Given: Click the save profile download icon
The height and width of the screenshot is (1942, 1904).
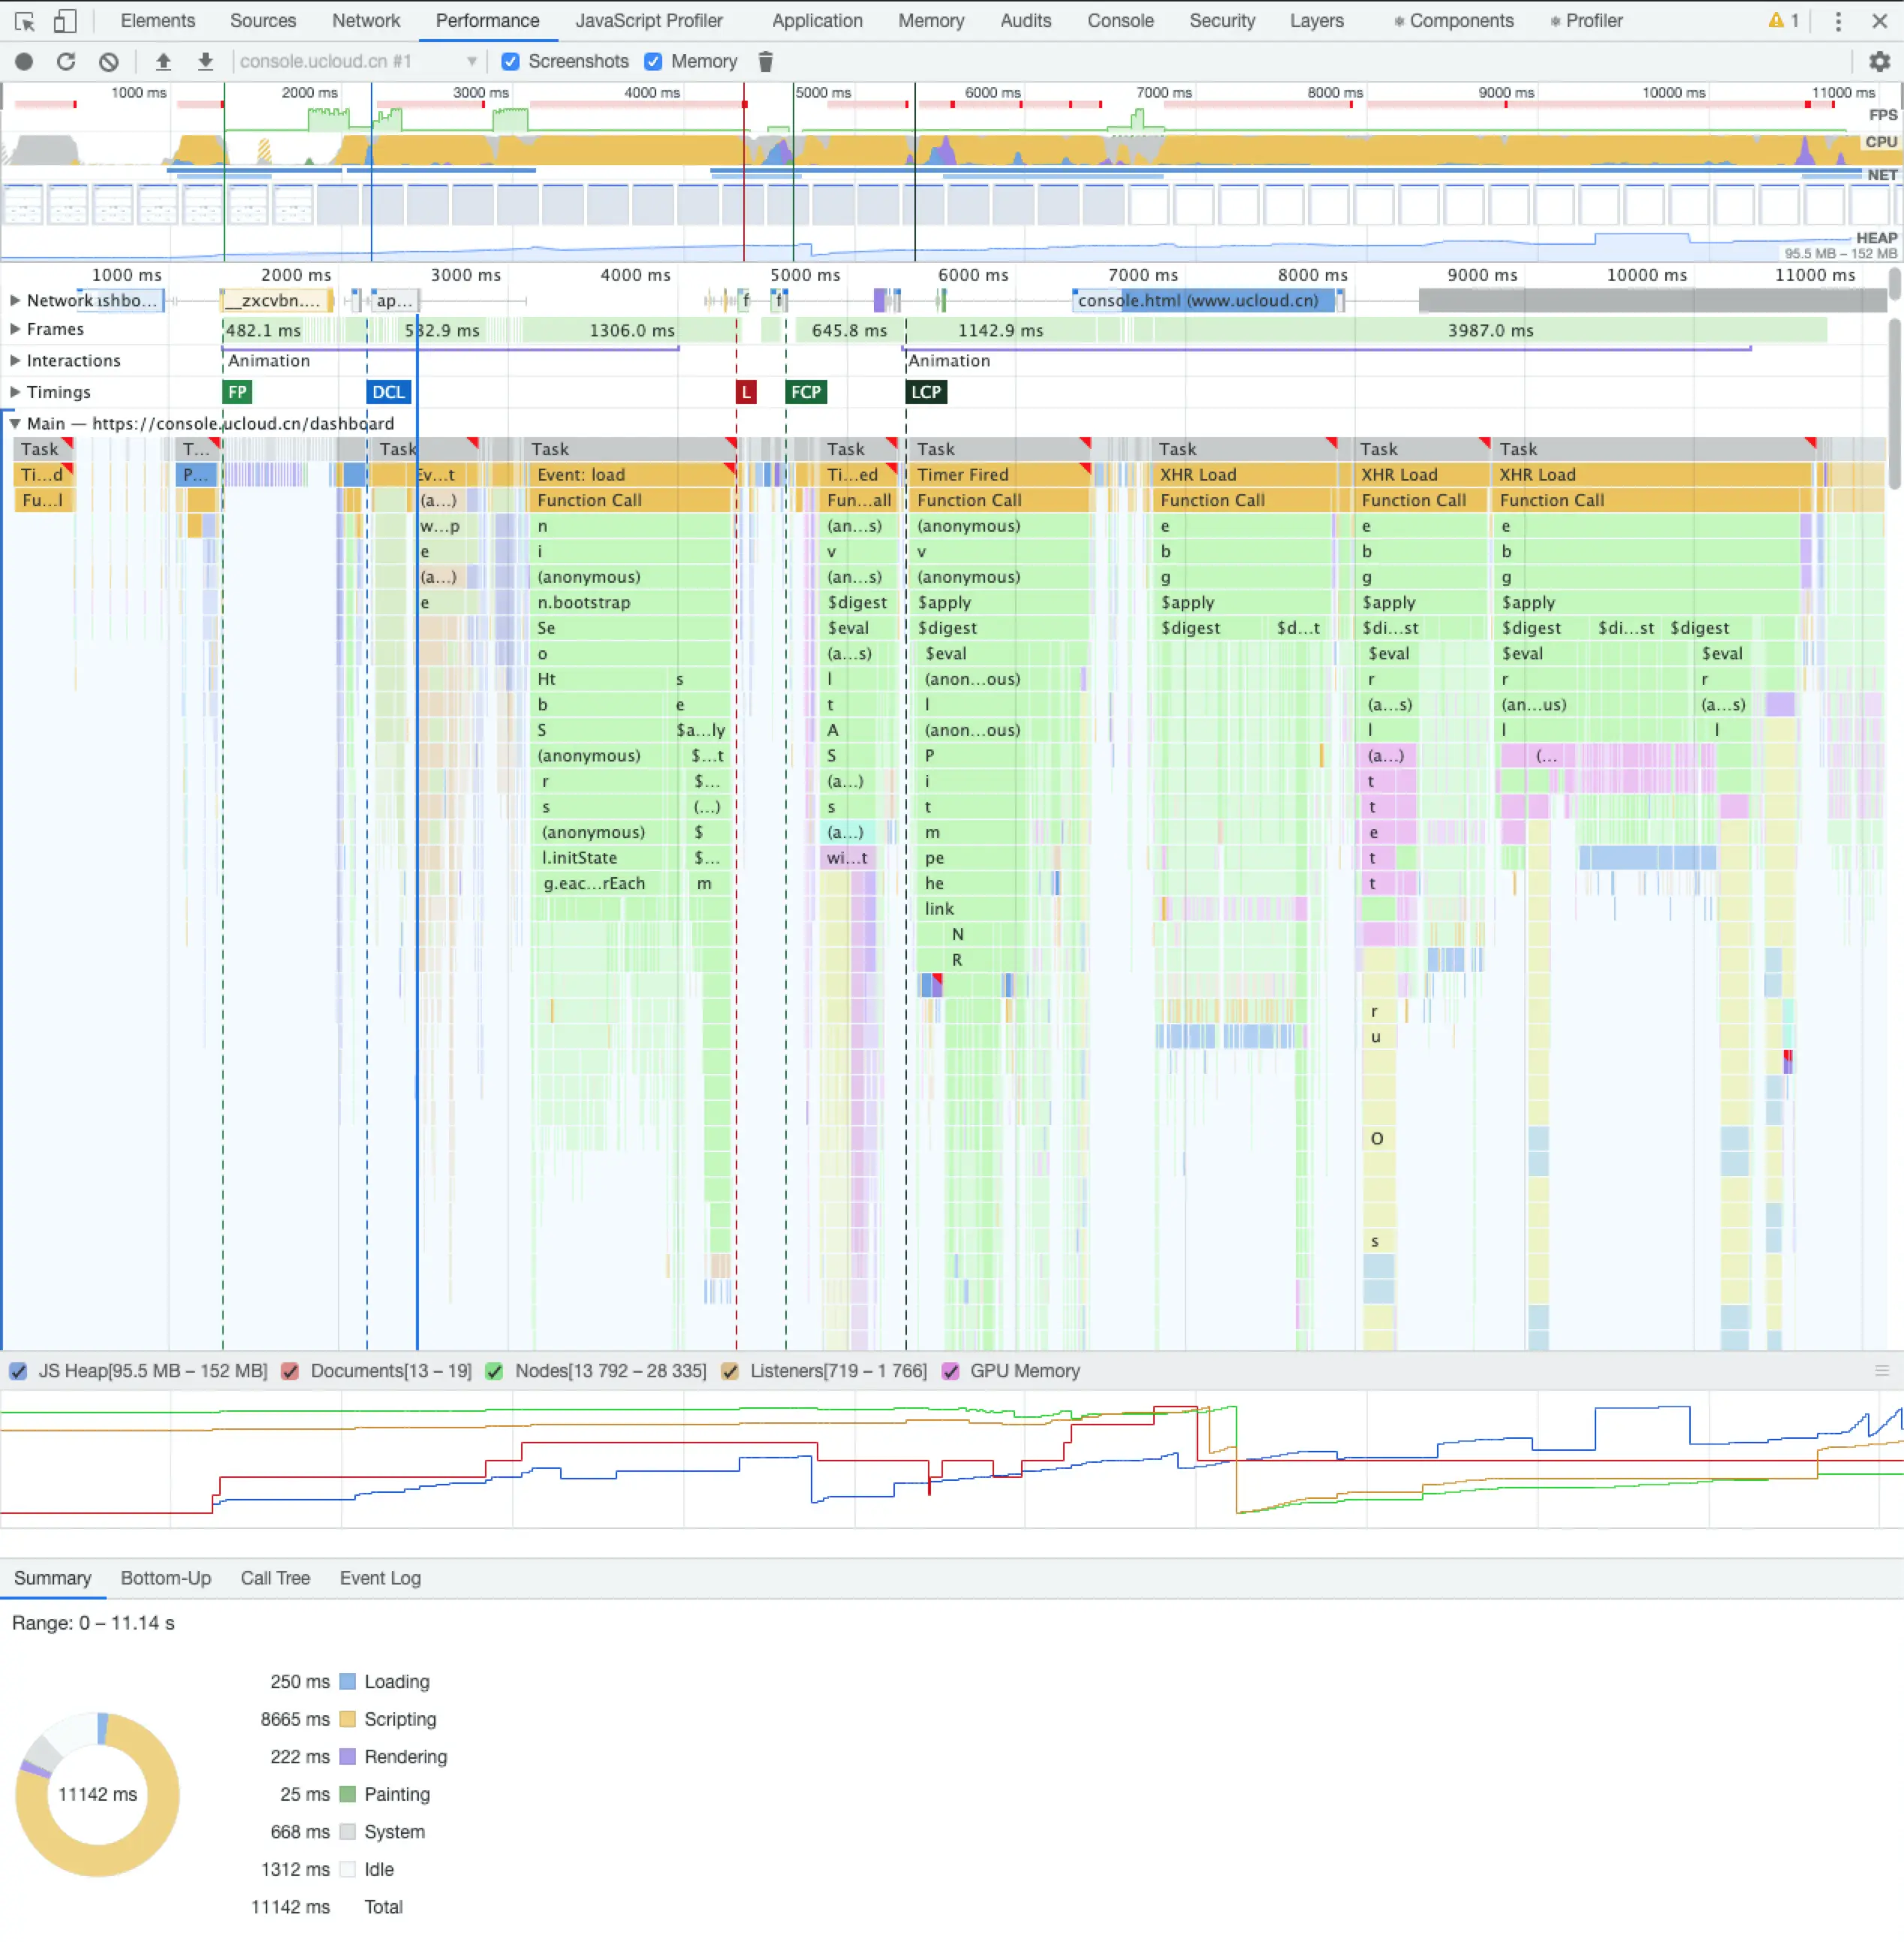Looking at the screenshot, I should point(205,62).
